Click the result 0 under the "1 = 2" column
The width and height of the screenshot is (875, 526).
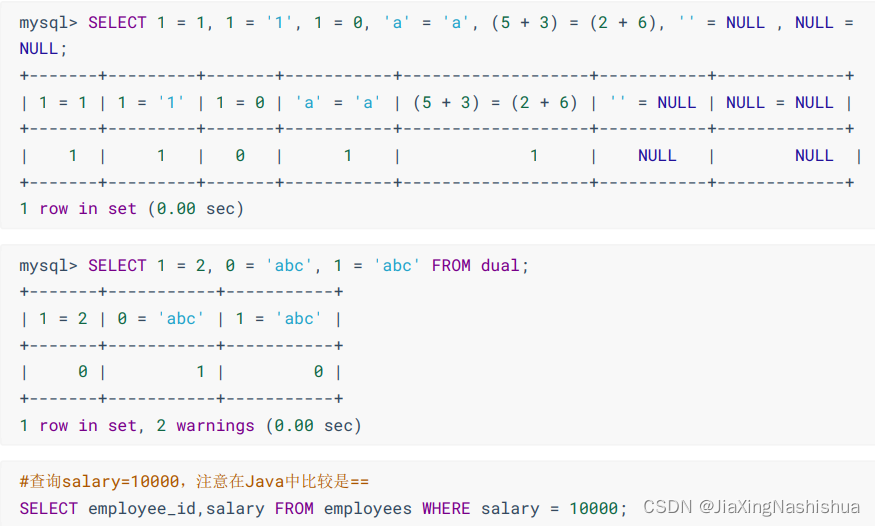point(83,372)
